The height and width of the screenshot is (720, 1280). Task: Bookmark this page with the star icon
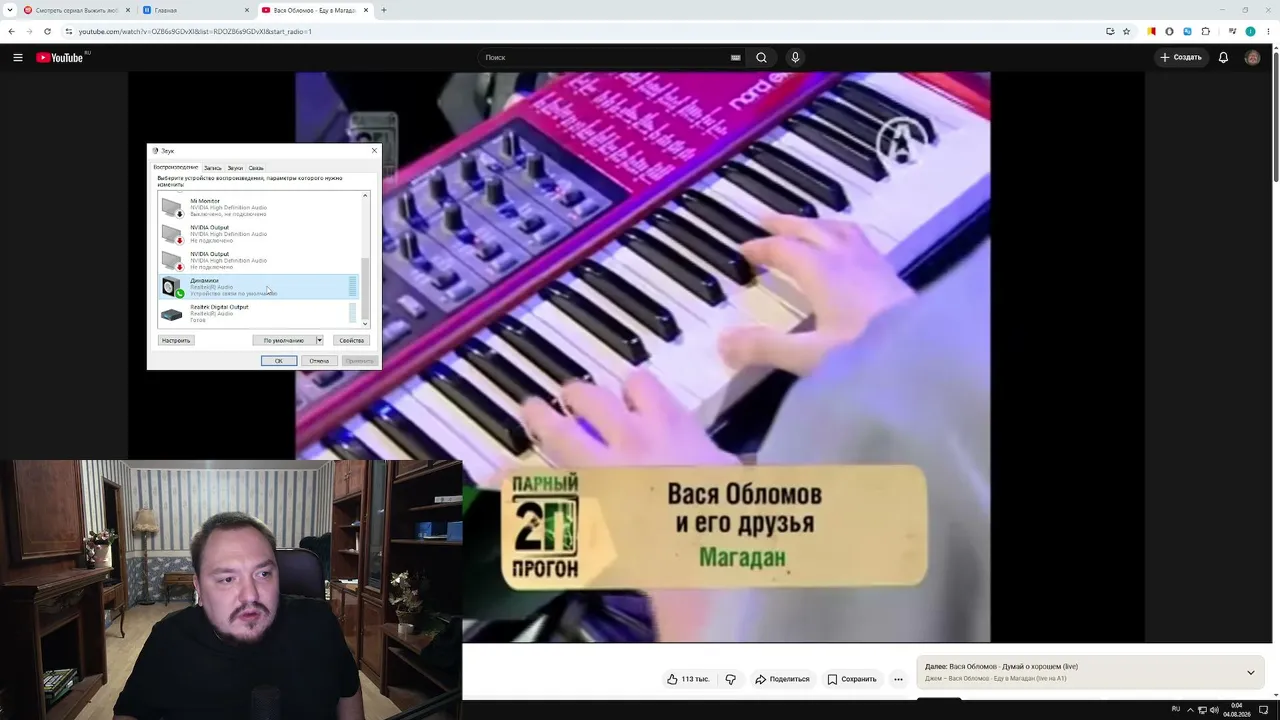pos(1126,31)
